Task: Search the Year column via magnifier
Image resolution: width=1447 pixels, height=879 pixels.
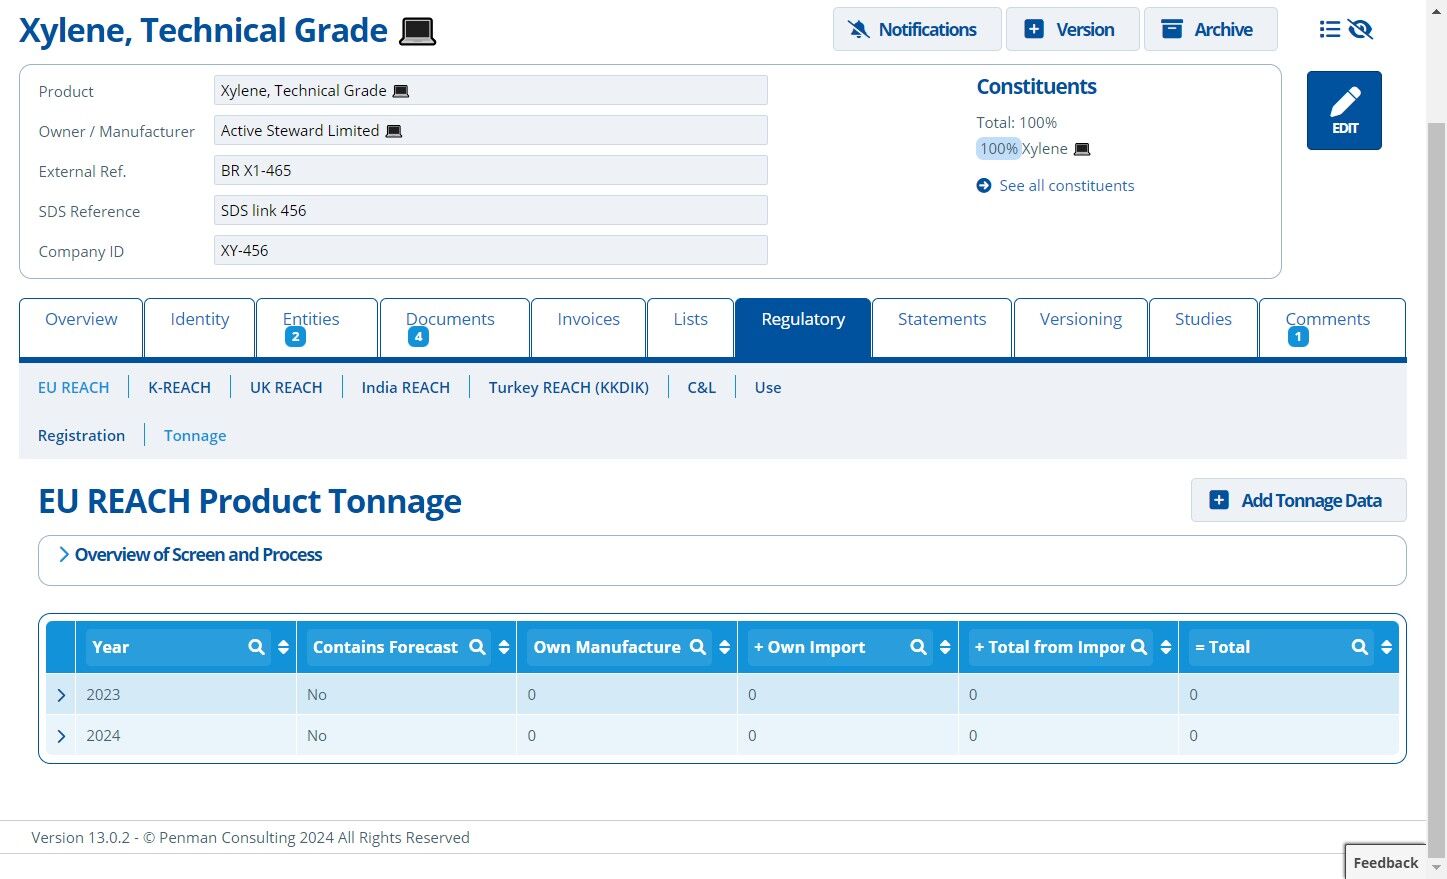Action: click(x=257, y=647)
